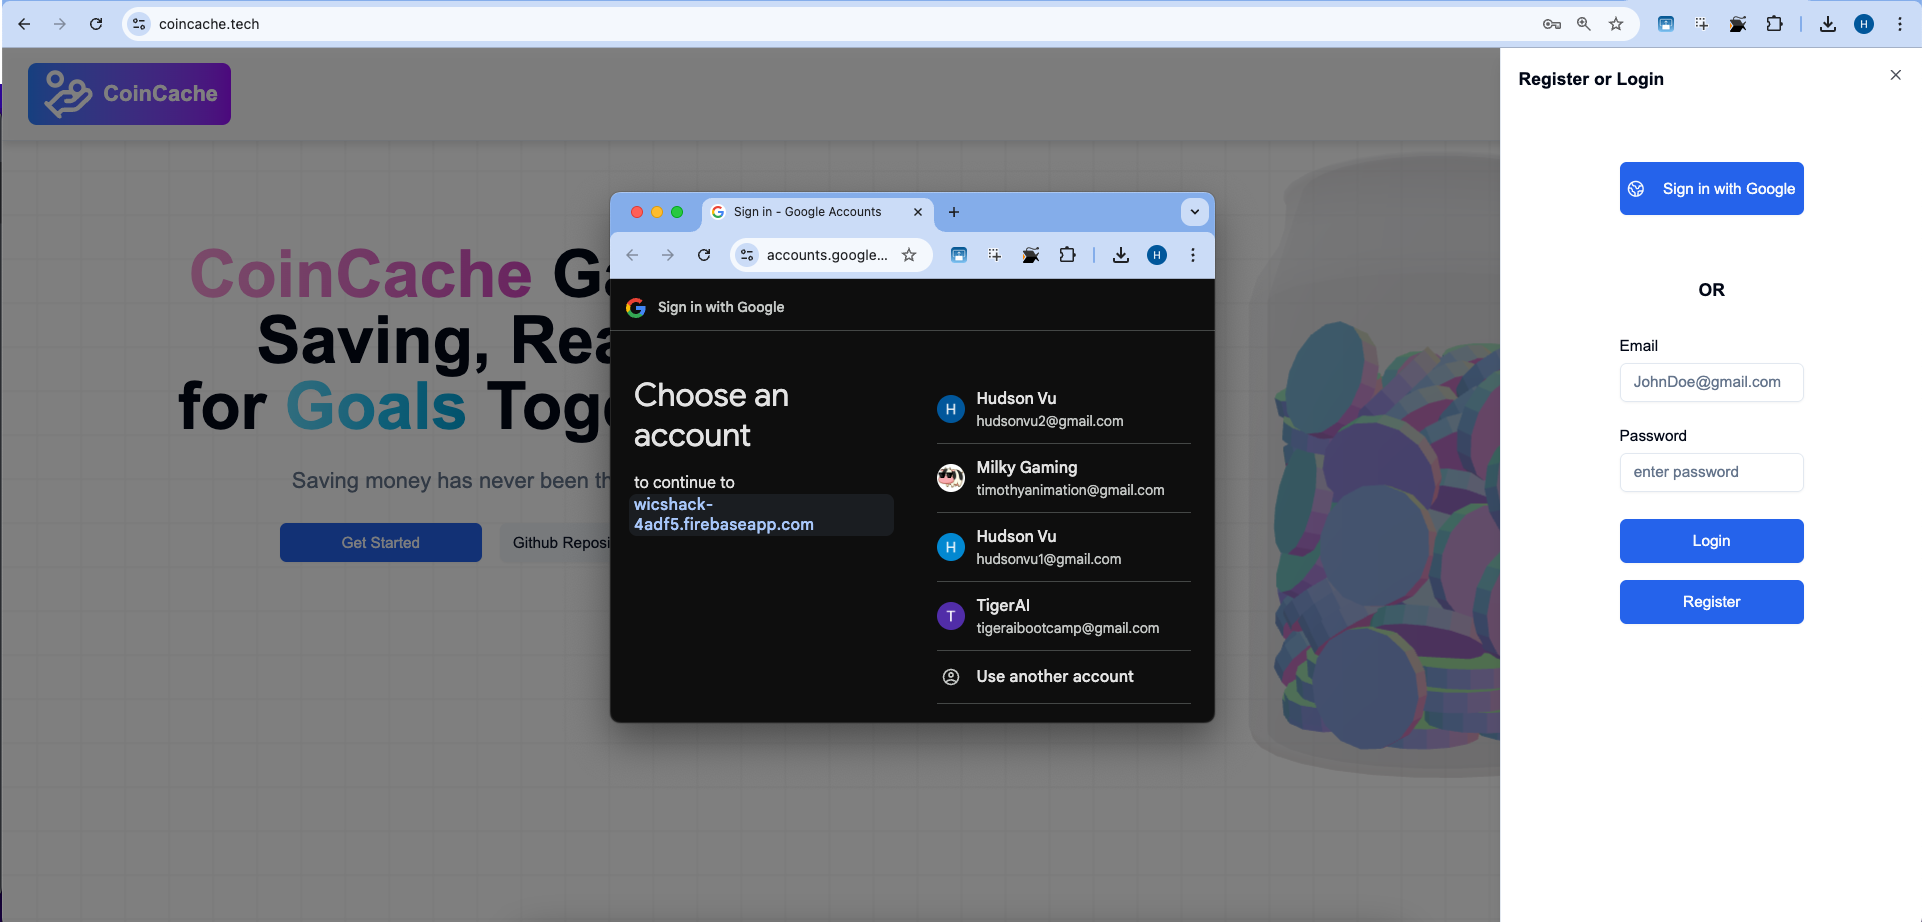Open the blue save extension in the sign-in popup toolbar
Screen dimensions: 1922x922
[959, 255]
